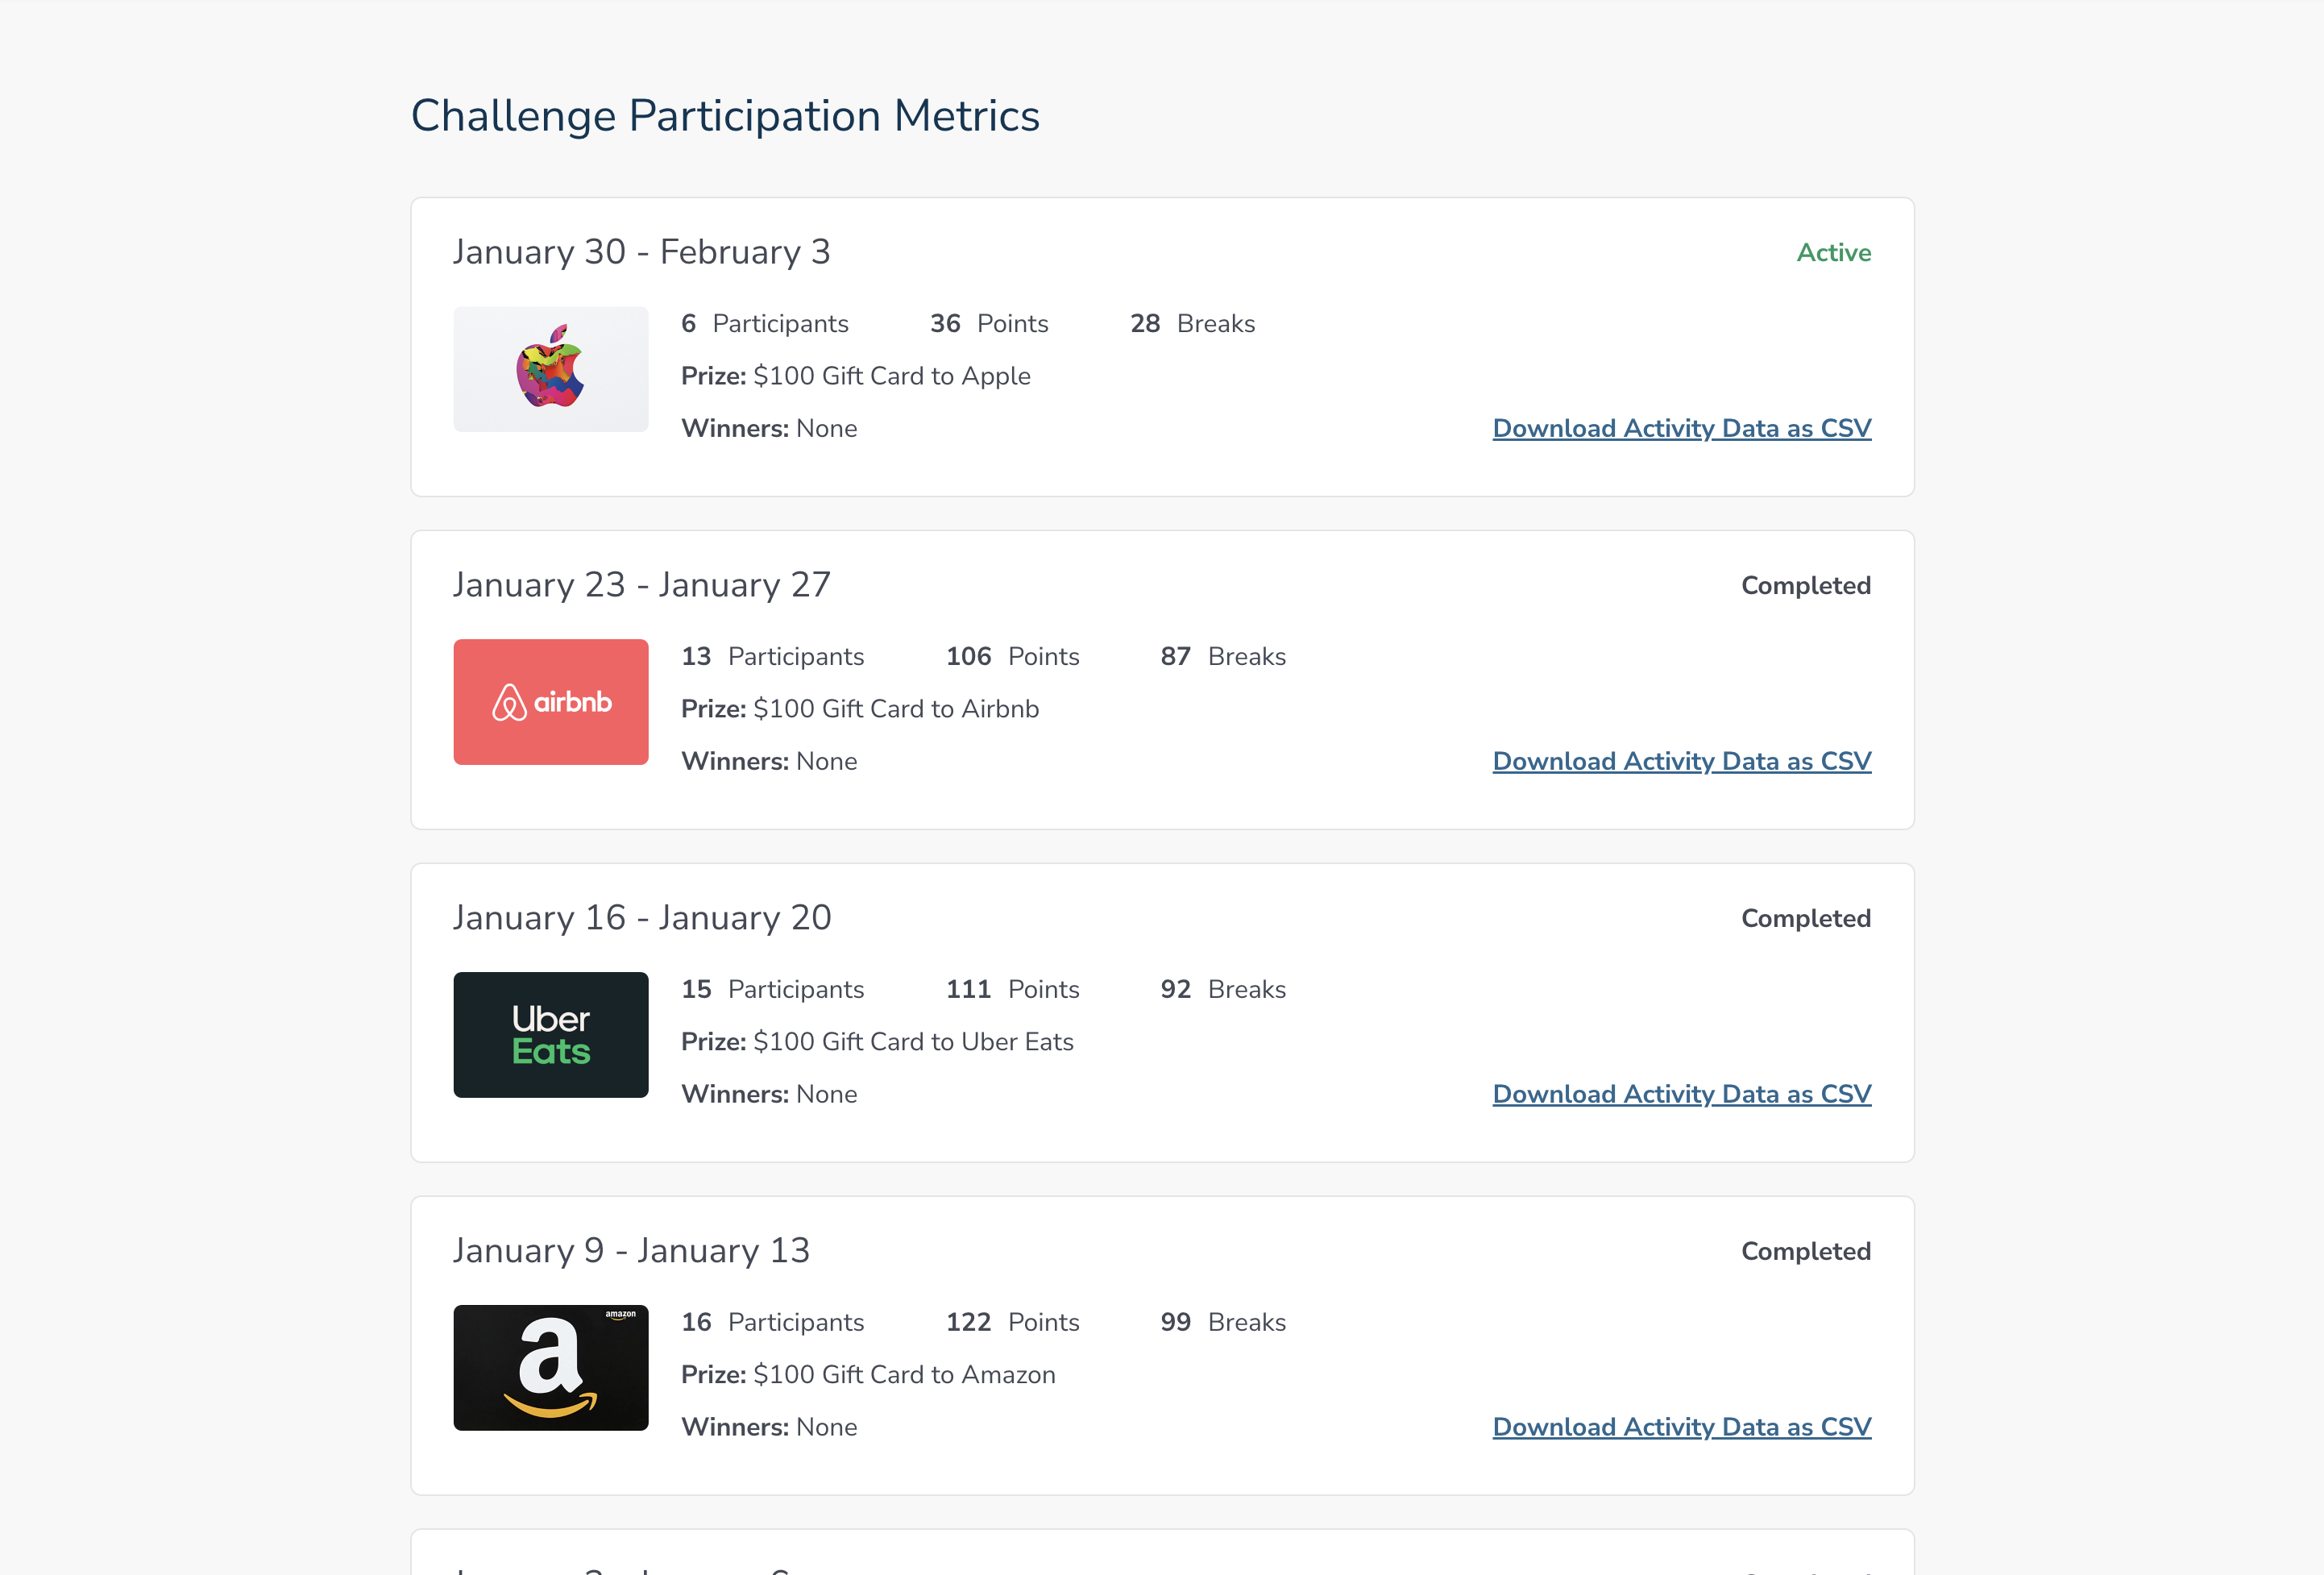Image resolution: width=2324 pixels, height=1575 pixels.
Task: Click the January 16 - January 20 title
Action: click(x=641, y=918)
